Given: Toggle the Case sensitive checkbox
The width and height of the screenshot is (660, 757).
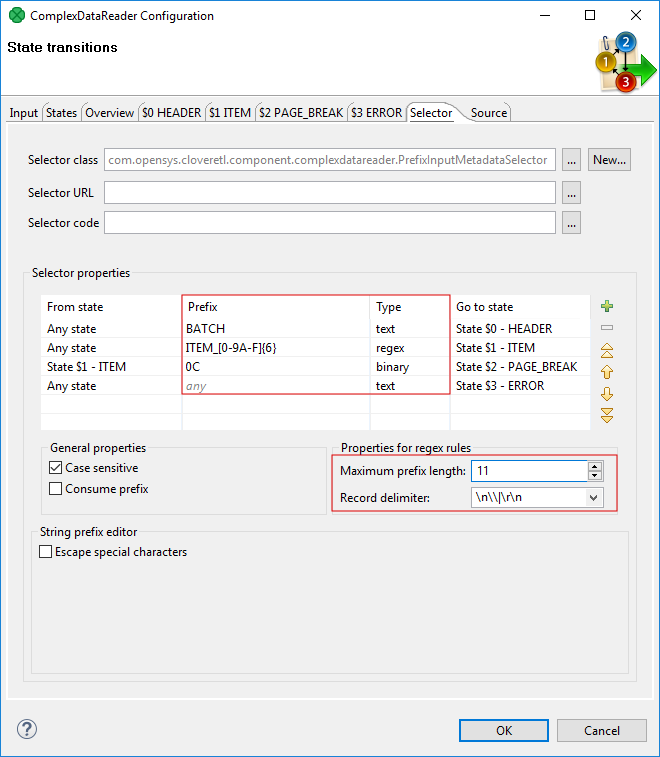Looking at the screenshot, I should tap(56, 468).
